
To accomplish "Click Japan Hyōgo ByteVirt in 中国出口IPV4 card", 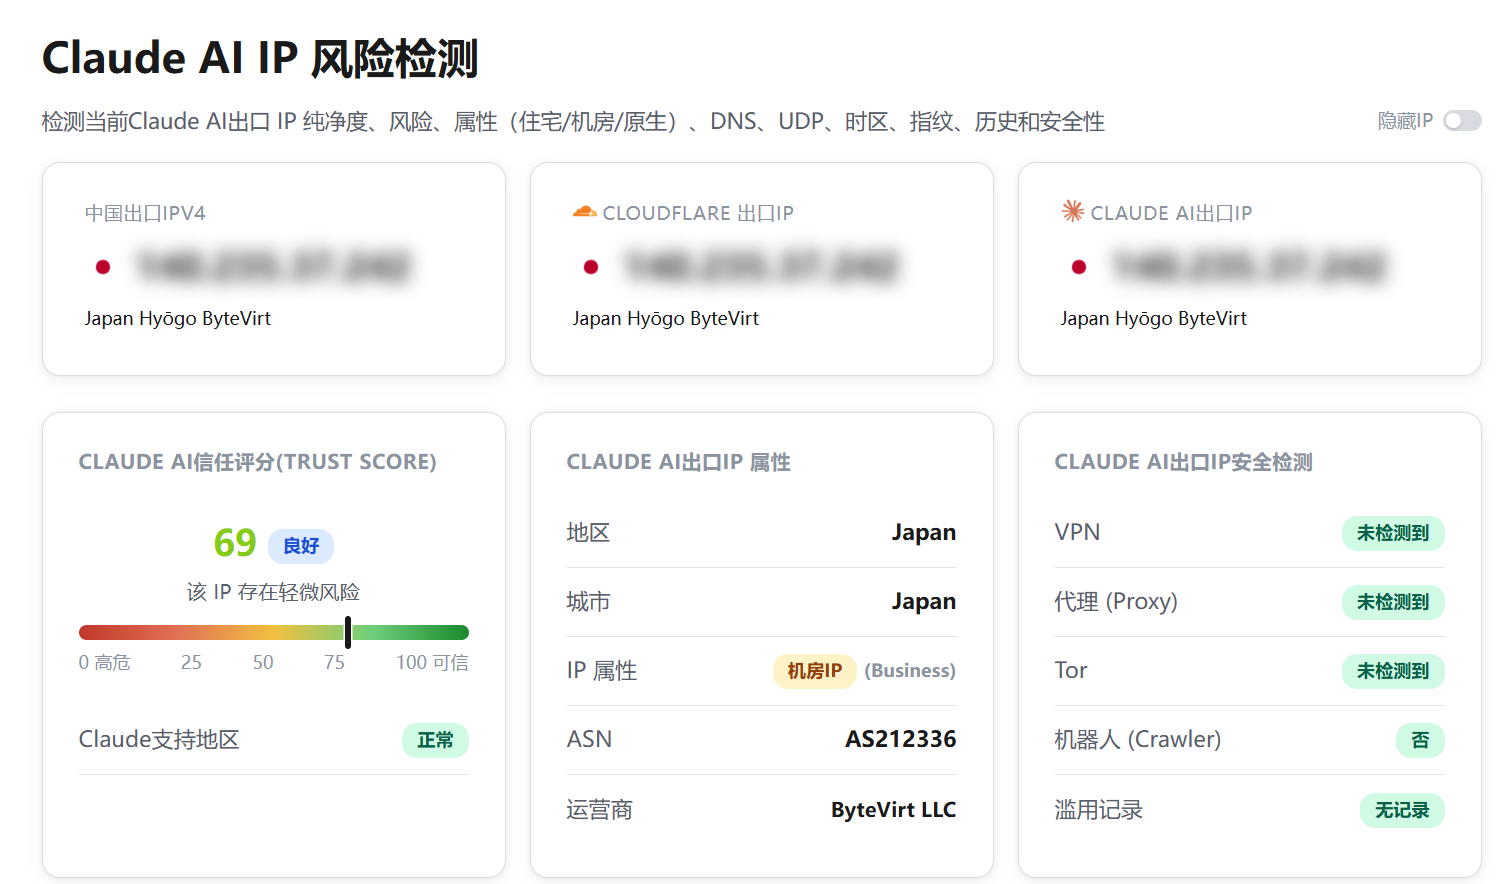I will (x=178, y=318).
